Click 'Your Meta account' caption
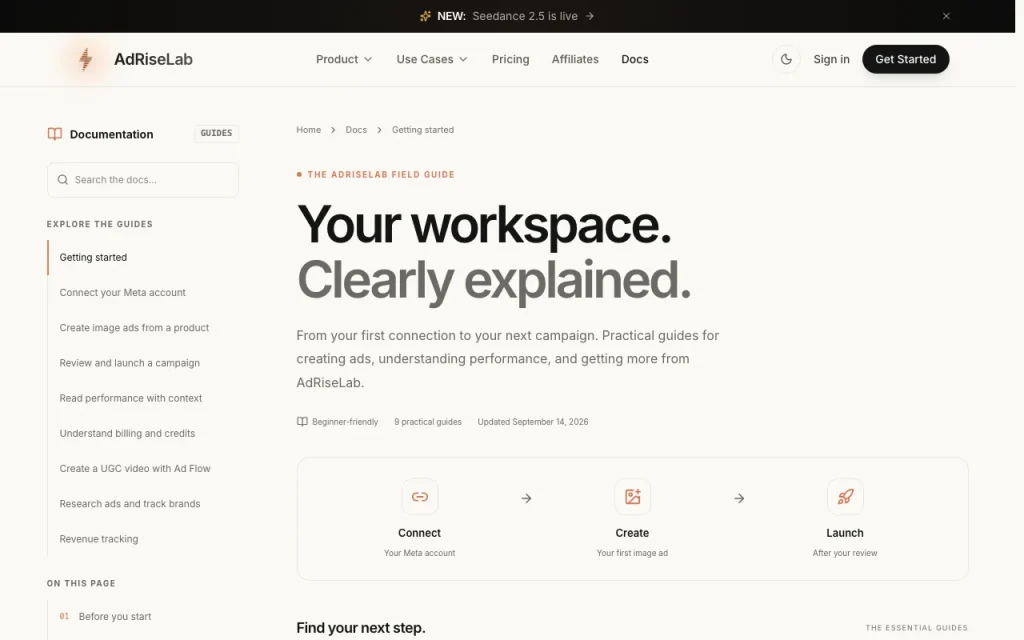Viewport: 1024px width, 640px height. click(x=419, y=553)
